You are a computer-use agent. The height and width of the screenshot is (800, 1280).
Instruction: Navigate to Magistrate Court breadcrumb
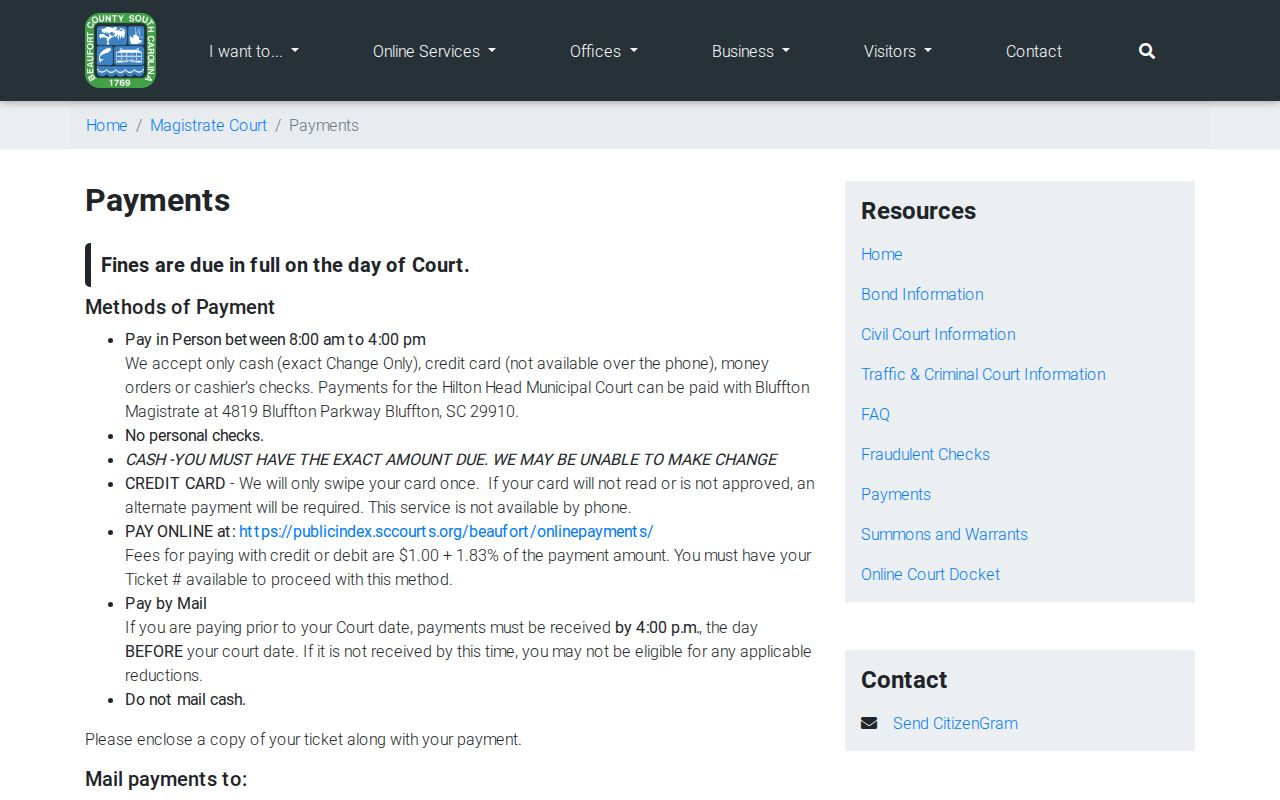coord(208,125)
